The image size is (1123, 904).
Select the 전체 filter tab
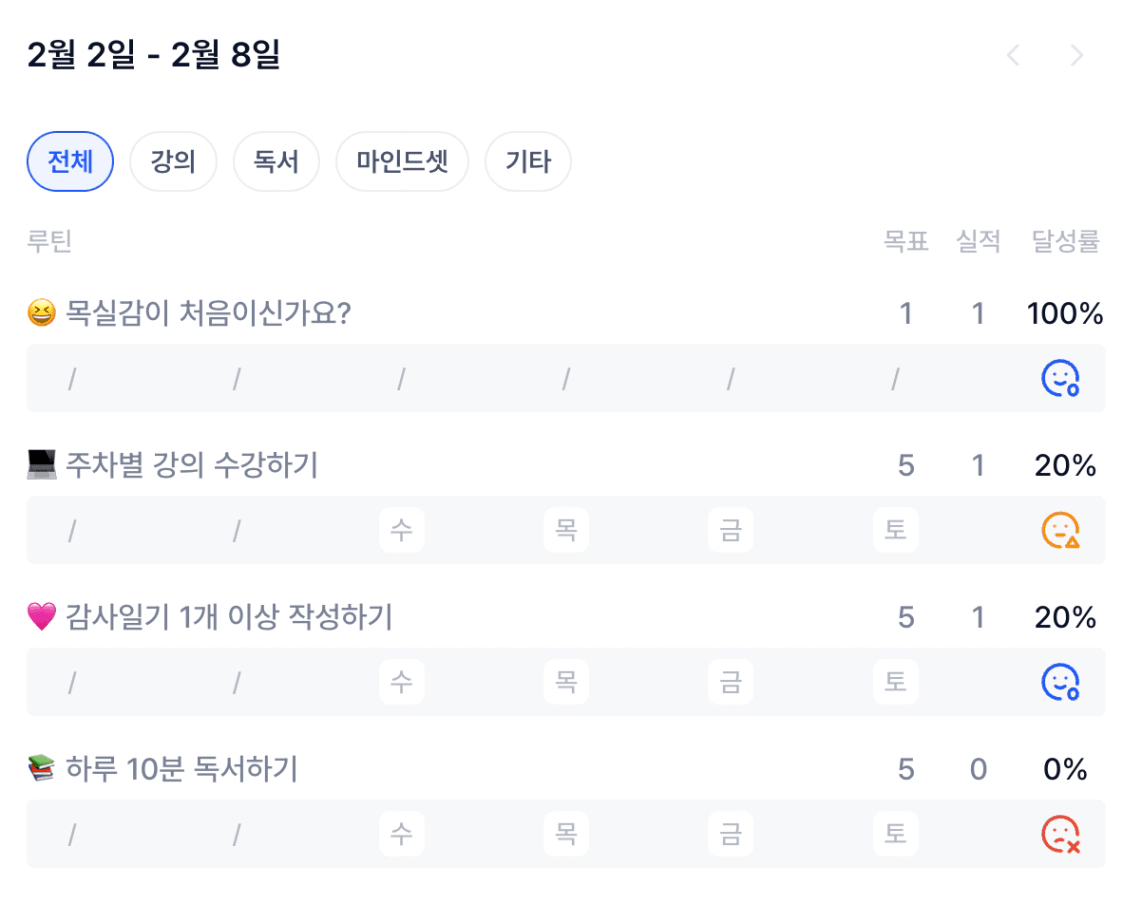coord(70,162)
